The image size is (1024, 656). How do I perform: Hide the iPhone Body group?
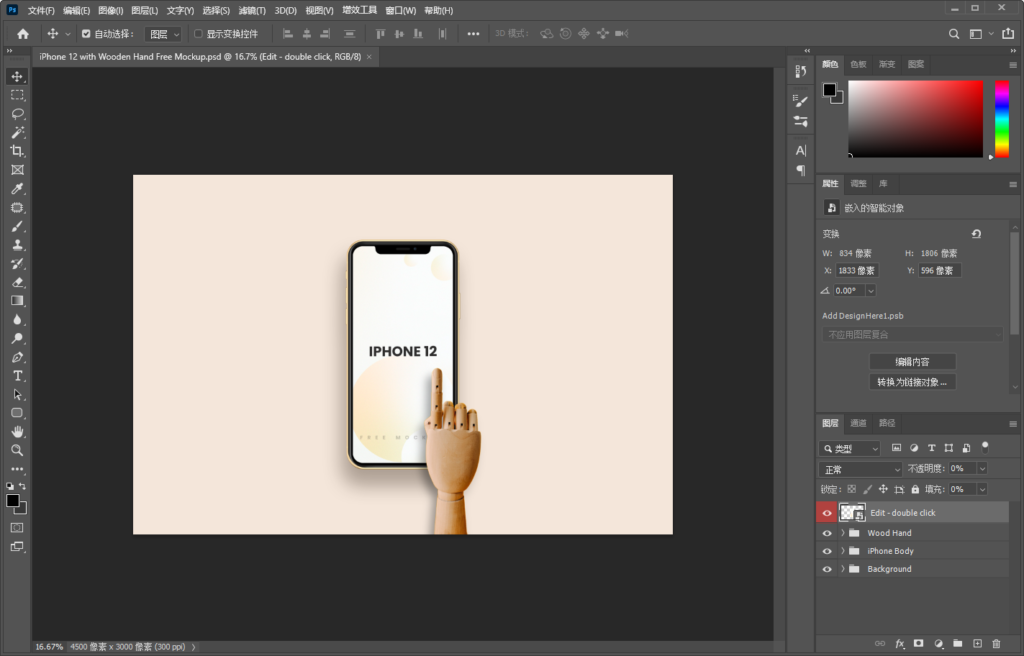pos(827,551)
